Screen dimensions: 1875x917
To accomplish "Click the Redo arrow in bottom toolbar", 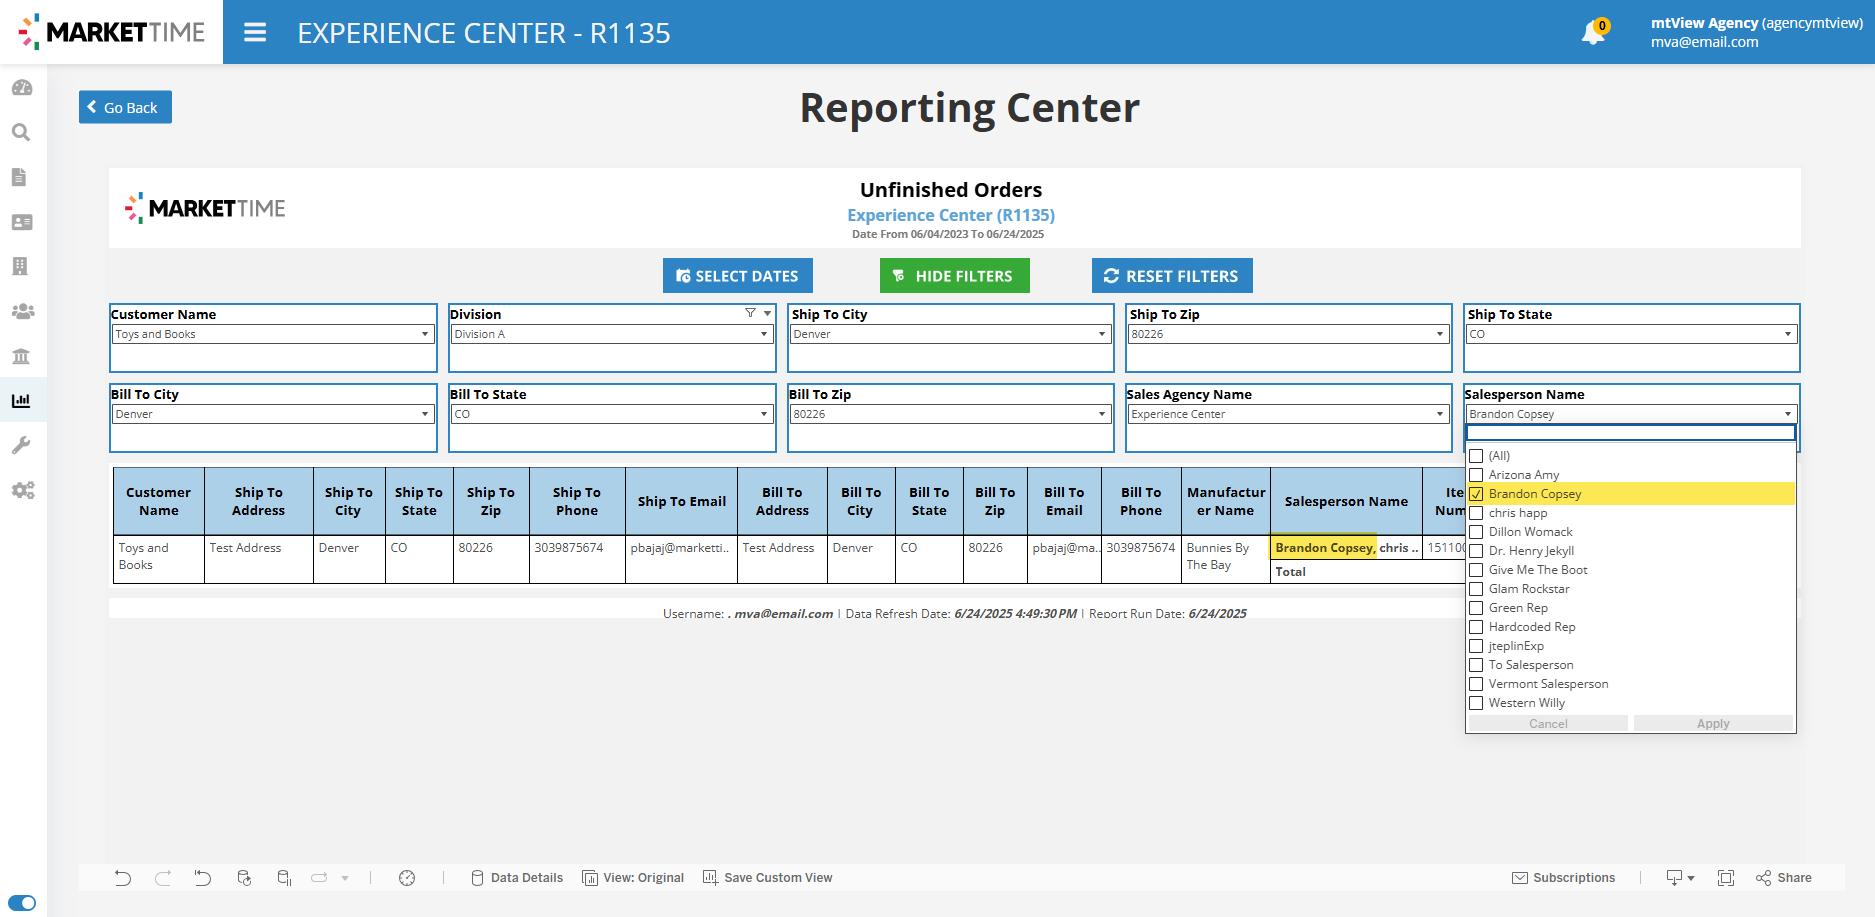I will click(163, 878).
